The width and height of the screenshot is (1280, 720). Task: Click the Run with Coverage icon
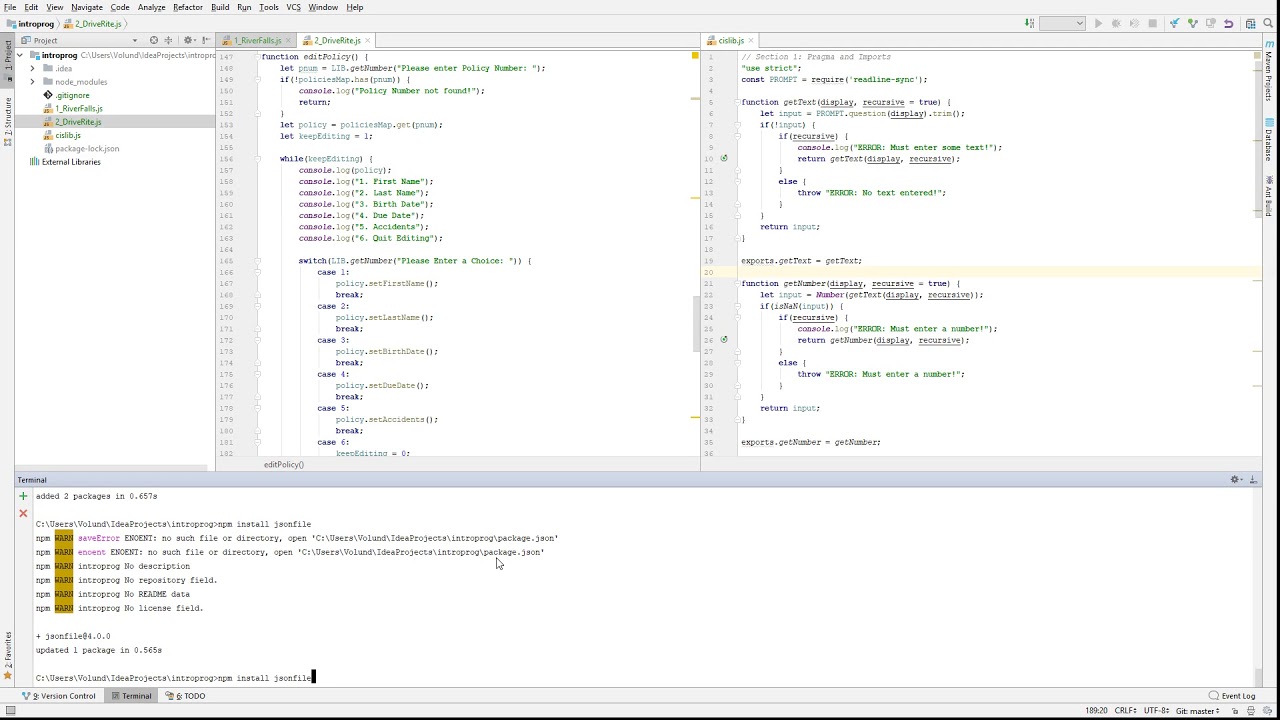click(1134, 23)
